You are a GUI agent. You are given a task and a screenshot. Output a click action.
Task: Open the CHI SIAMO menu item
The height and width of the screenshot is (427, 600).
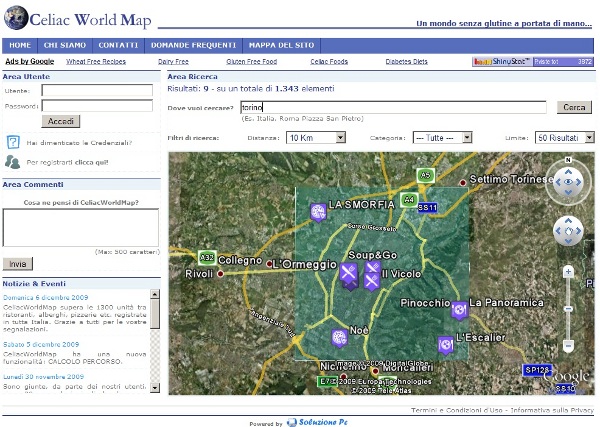65,46
